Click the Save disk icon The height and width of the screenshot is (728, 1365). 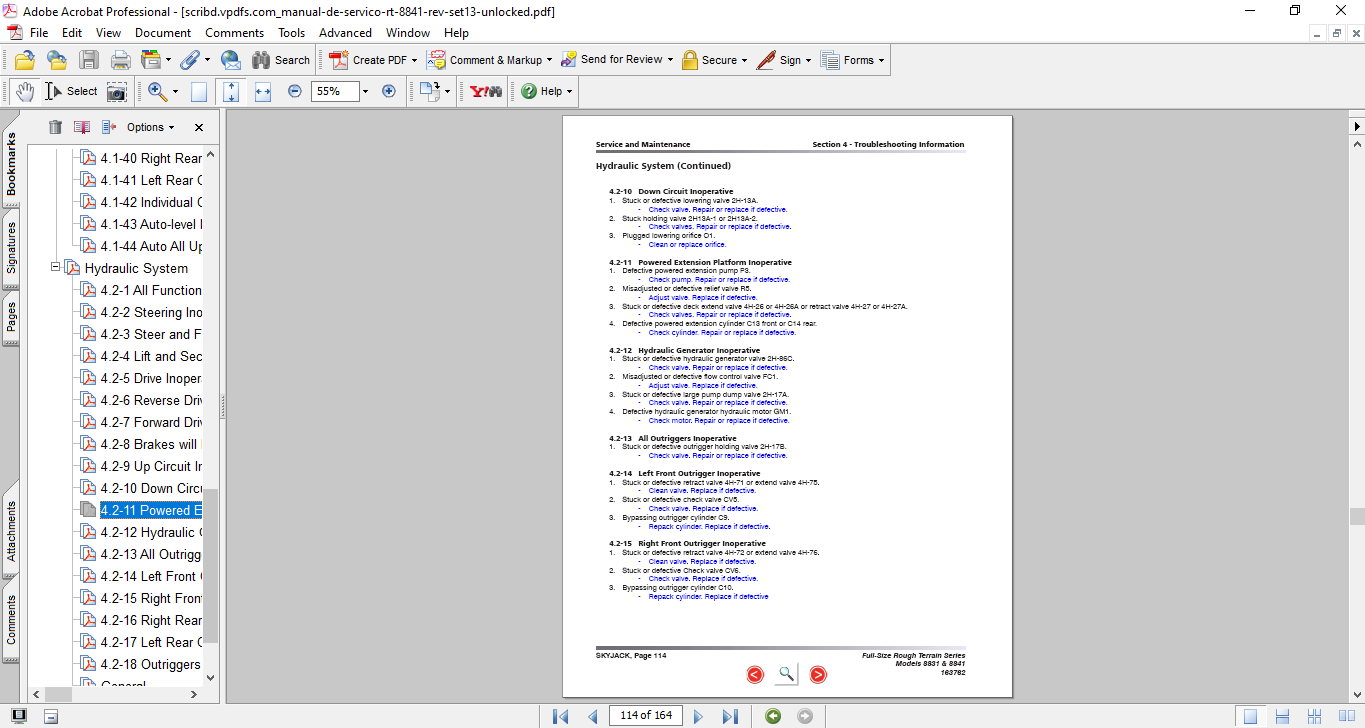click(x=89, y=60)
